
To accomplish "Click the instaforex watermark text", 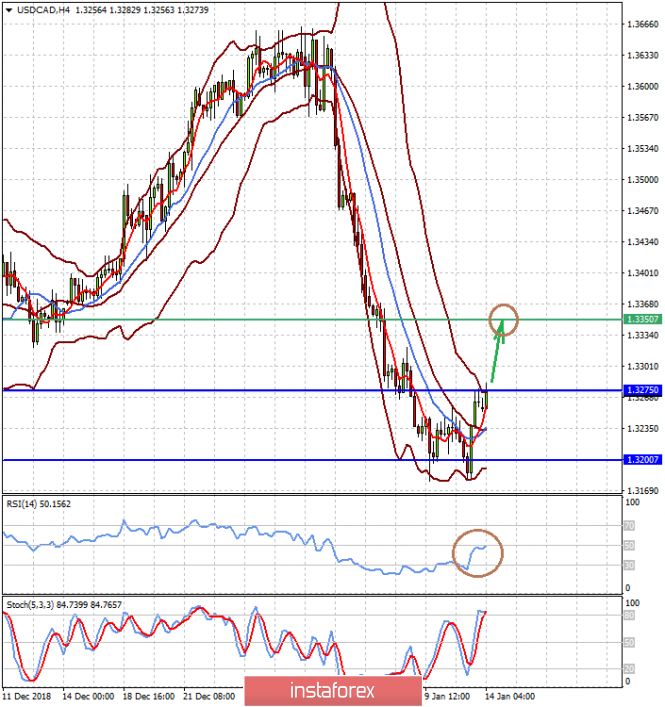I will click(332, 690).
